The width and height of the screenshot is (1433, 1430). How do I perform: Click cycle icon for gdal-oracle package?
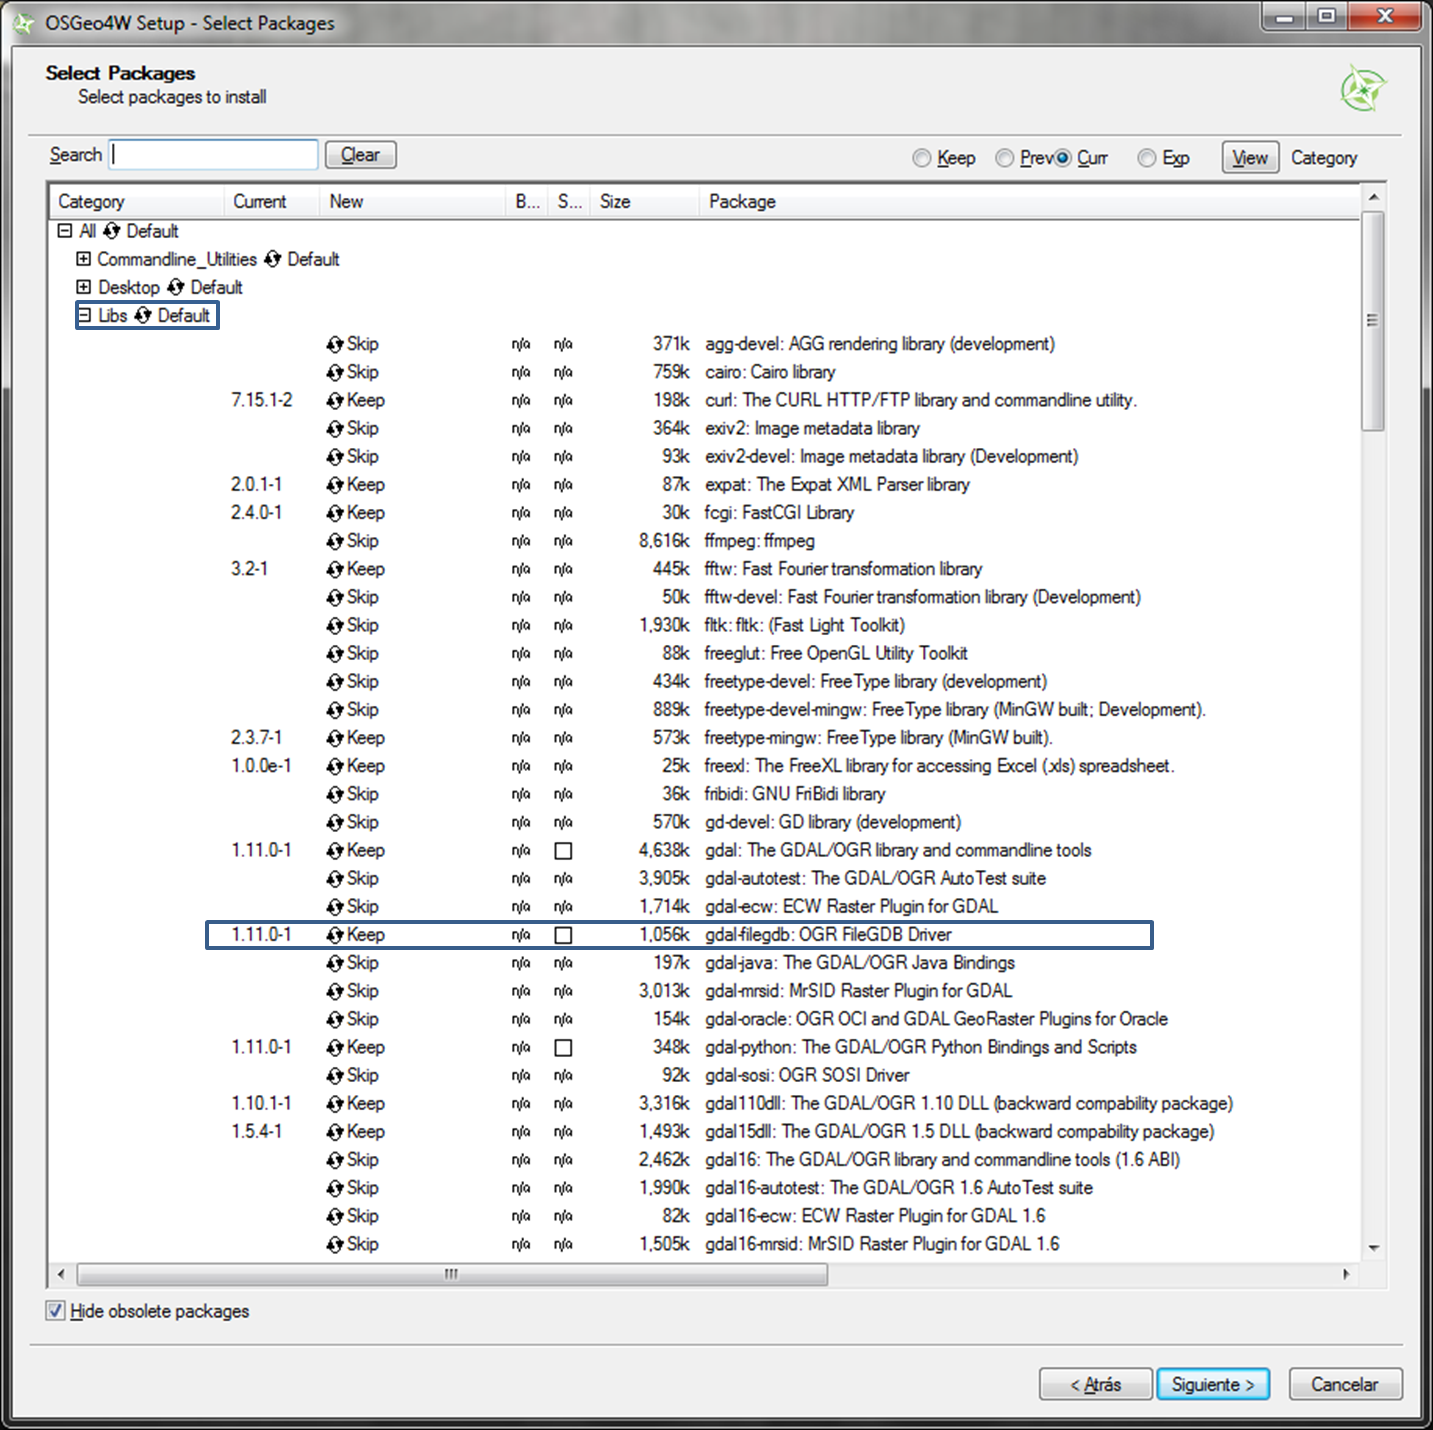pos(335,1019)
